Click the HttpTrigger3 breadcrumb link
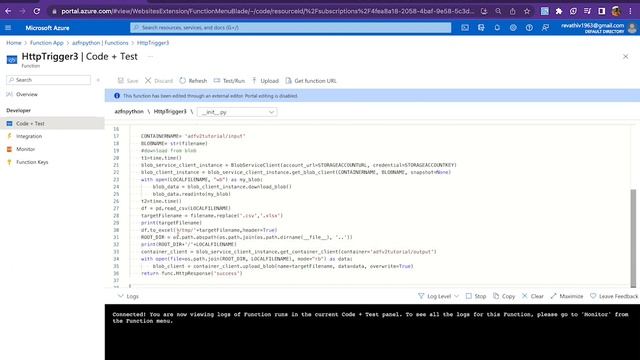The image size is (640, 360). [x=153, y=43]
